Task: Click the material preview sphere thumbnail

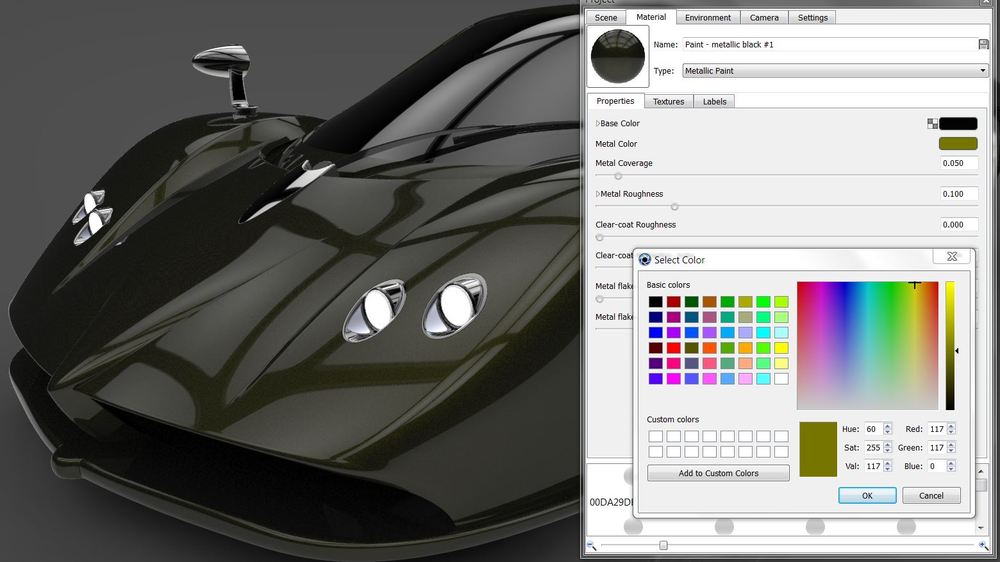Action: click(x=619, y=56)
